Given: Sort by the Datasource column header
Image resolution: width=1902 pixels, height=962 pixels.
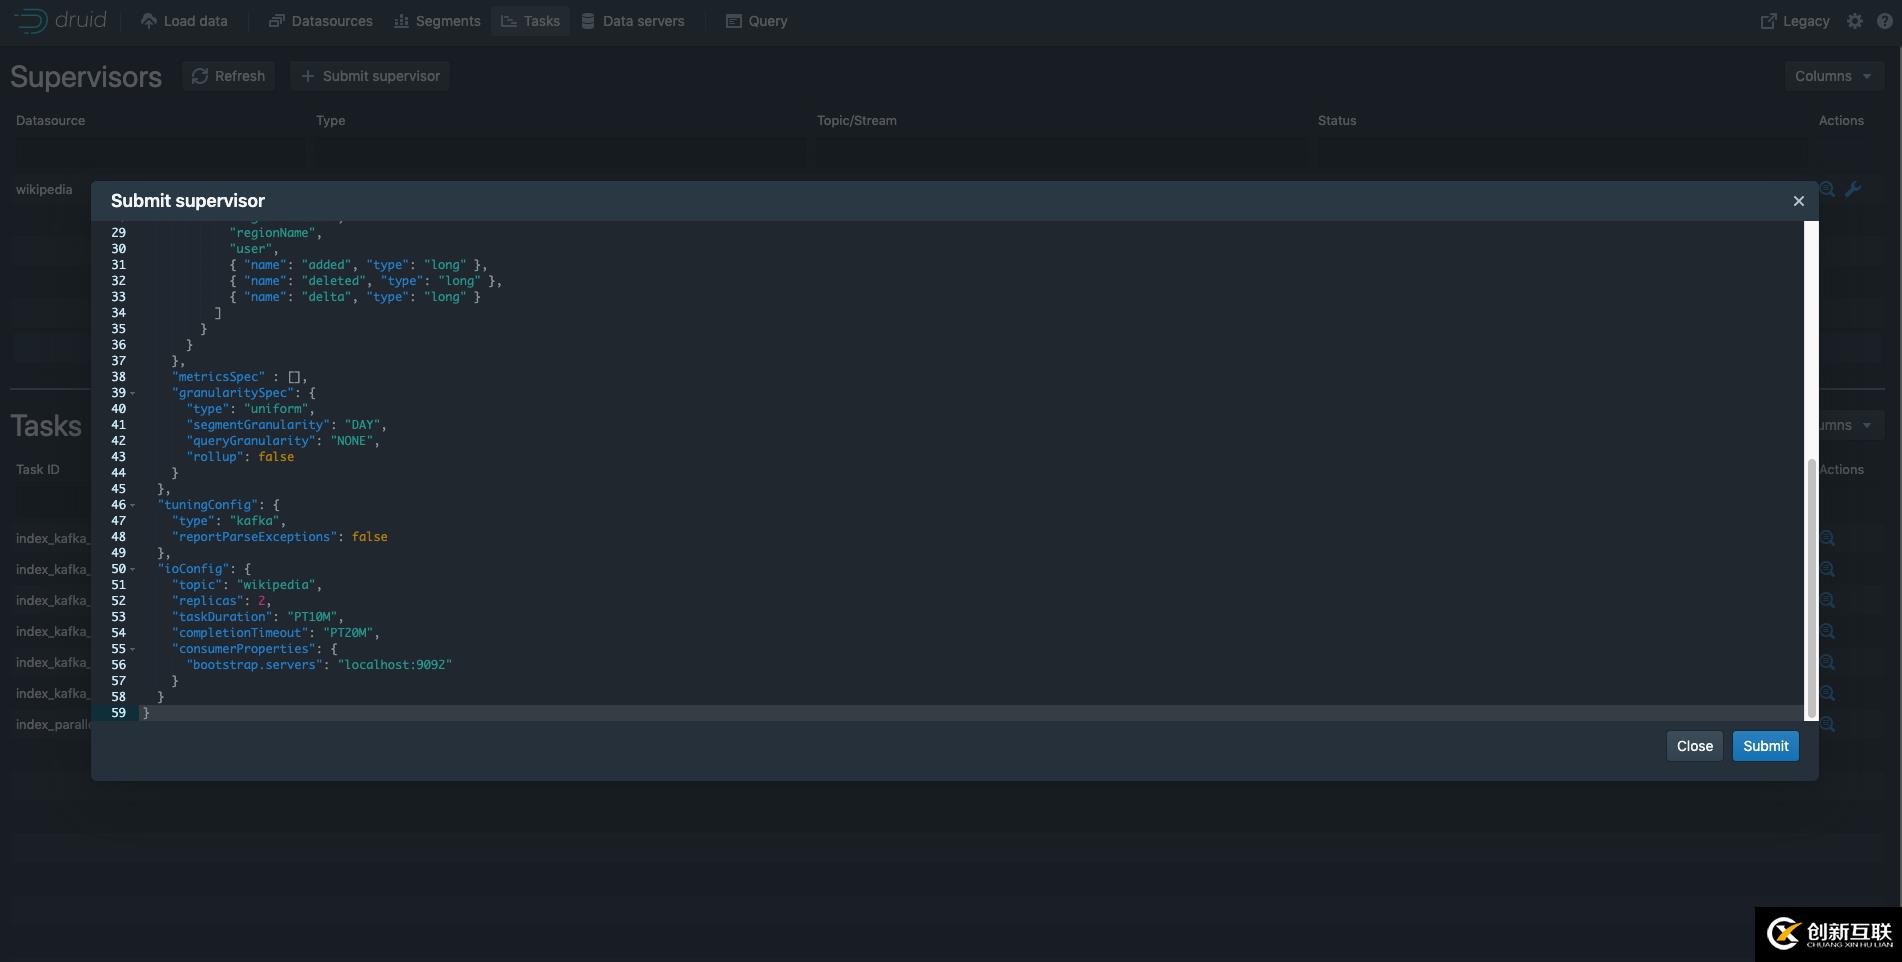Looking at the screenshot, I should coord(50,120).
